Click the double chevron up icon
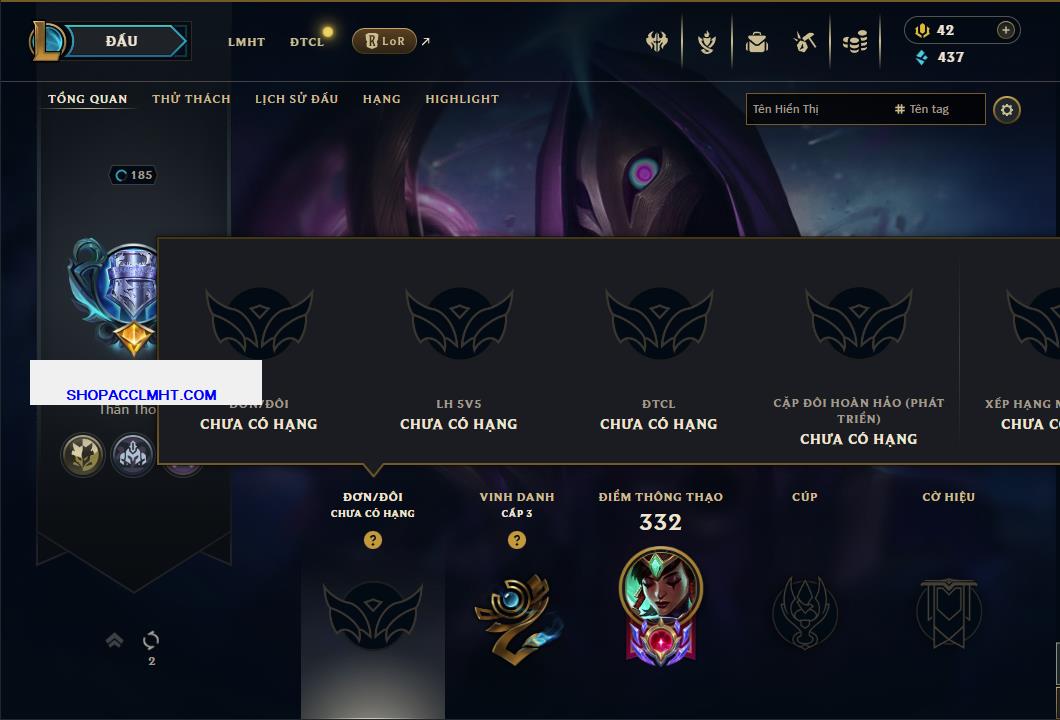Viewport: 1060px width, 720px height. coord(114,640)
